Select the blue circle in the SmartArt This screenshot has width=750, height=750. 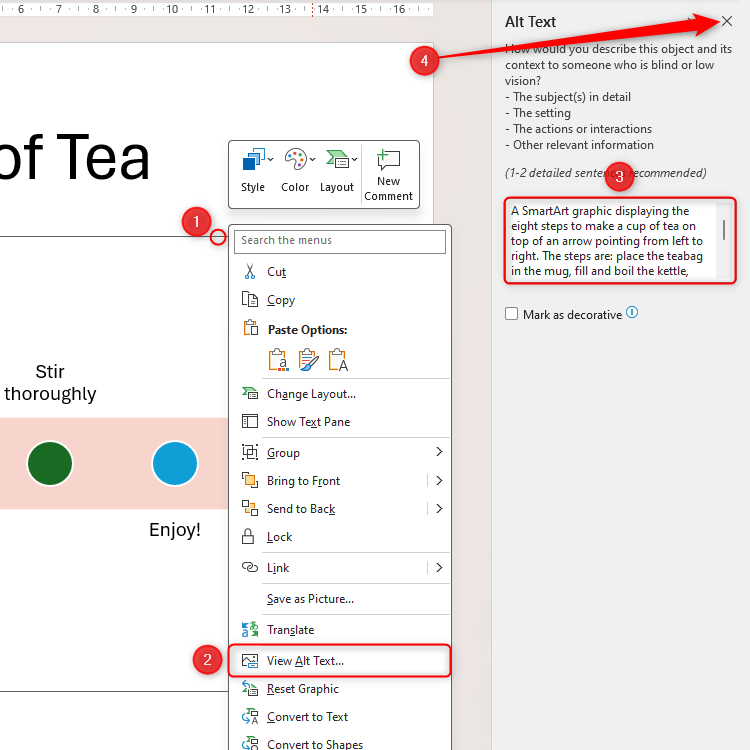point(175,463)
